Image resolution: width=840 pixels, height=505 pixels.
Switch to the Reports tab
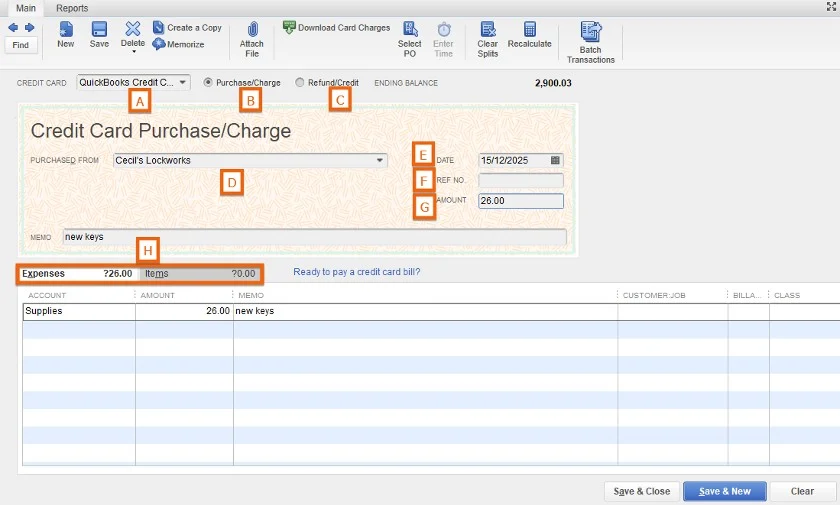(x=72, y=8)
